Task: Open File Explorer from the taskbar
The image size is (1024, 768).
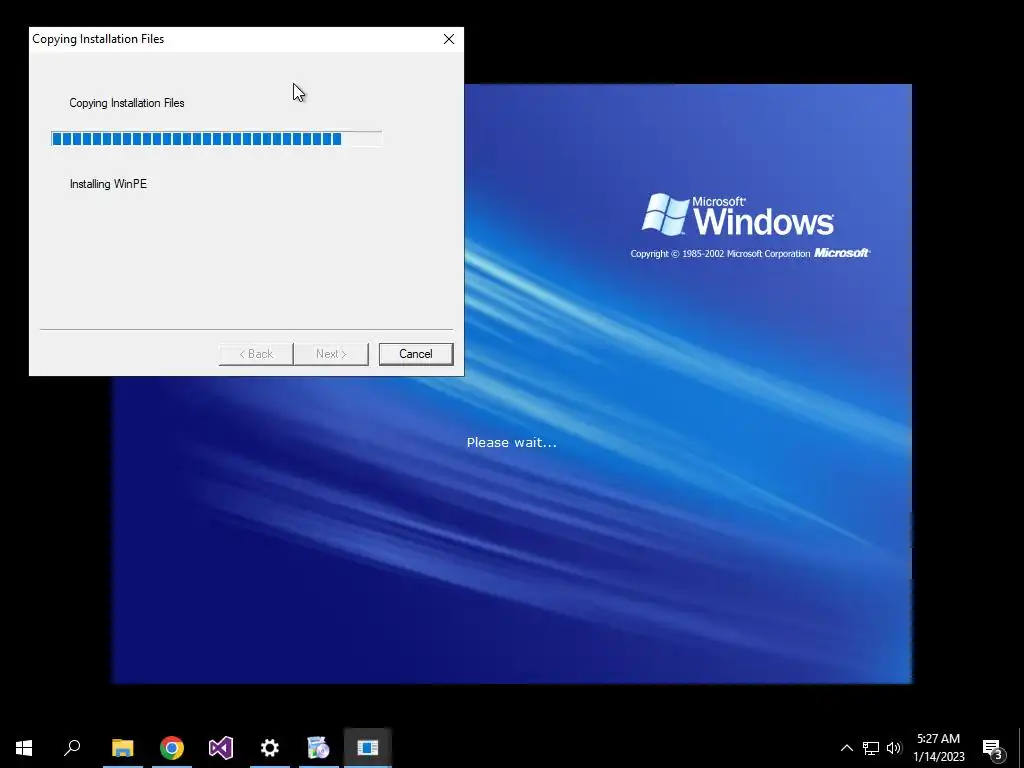Action: tap(123, 748)
